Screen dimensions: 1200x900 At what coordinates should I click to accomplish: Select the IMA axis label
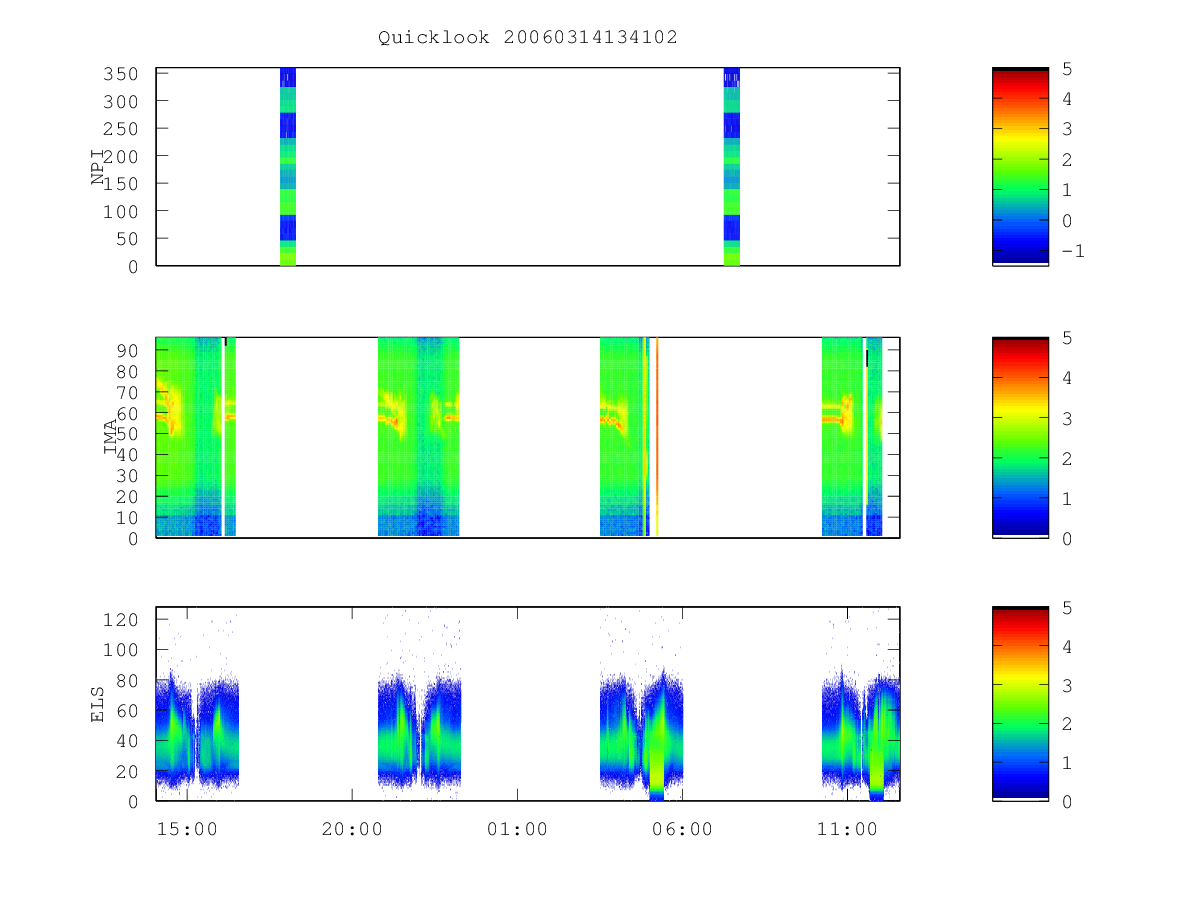tap(111, 437)
